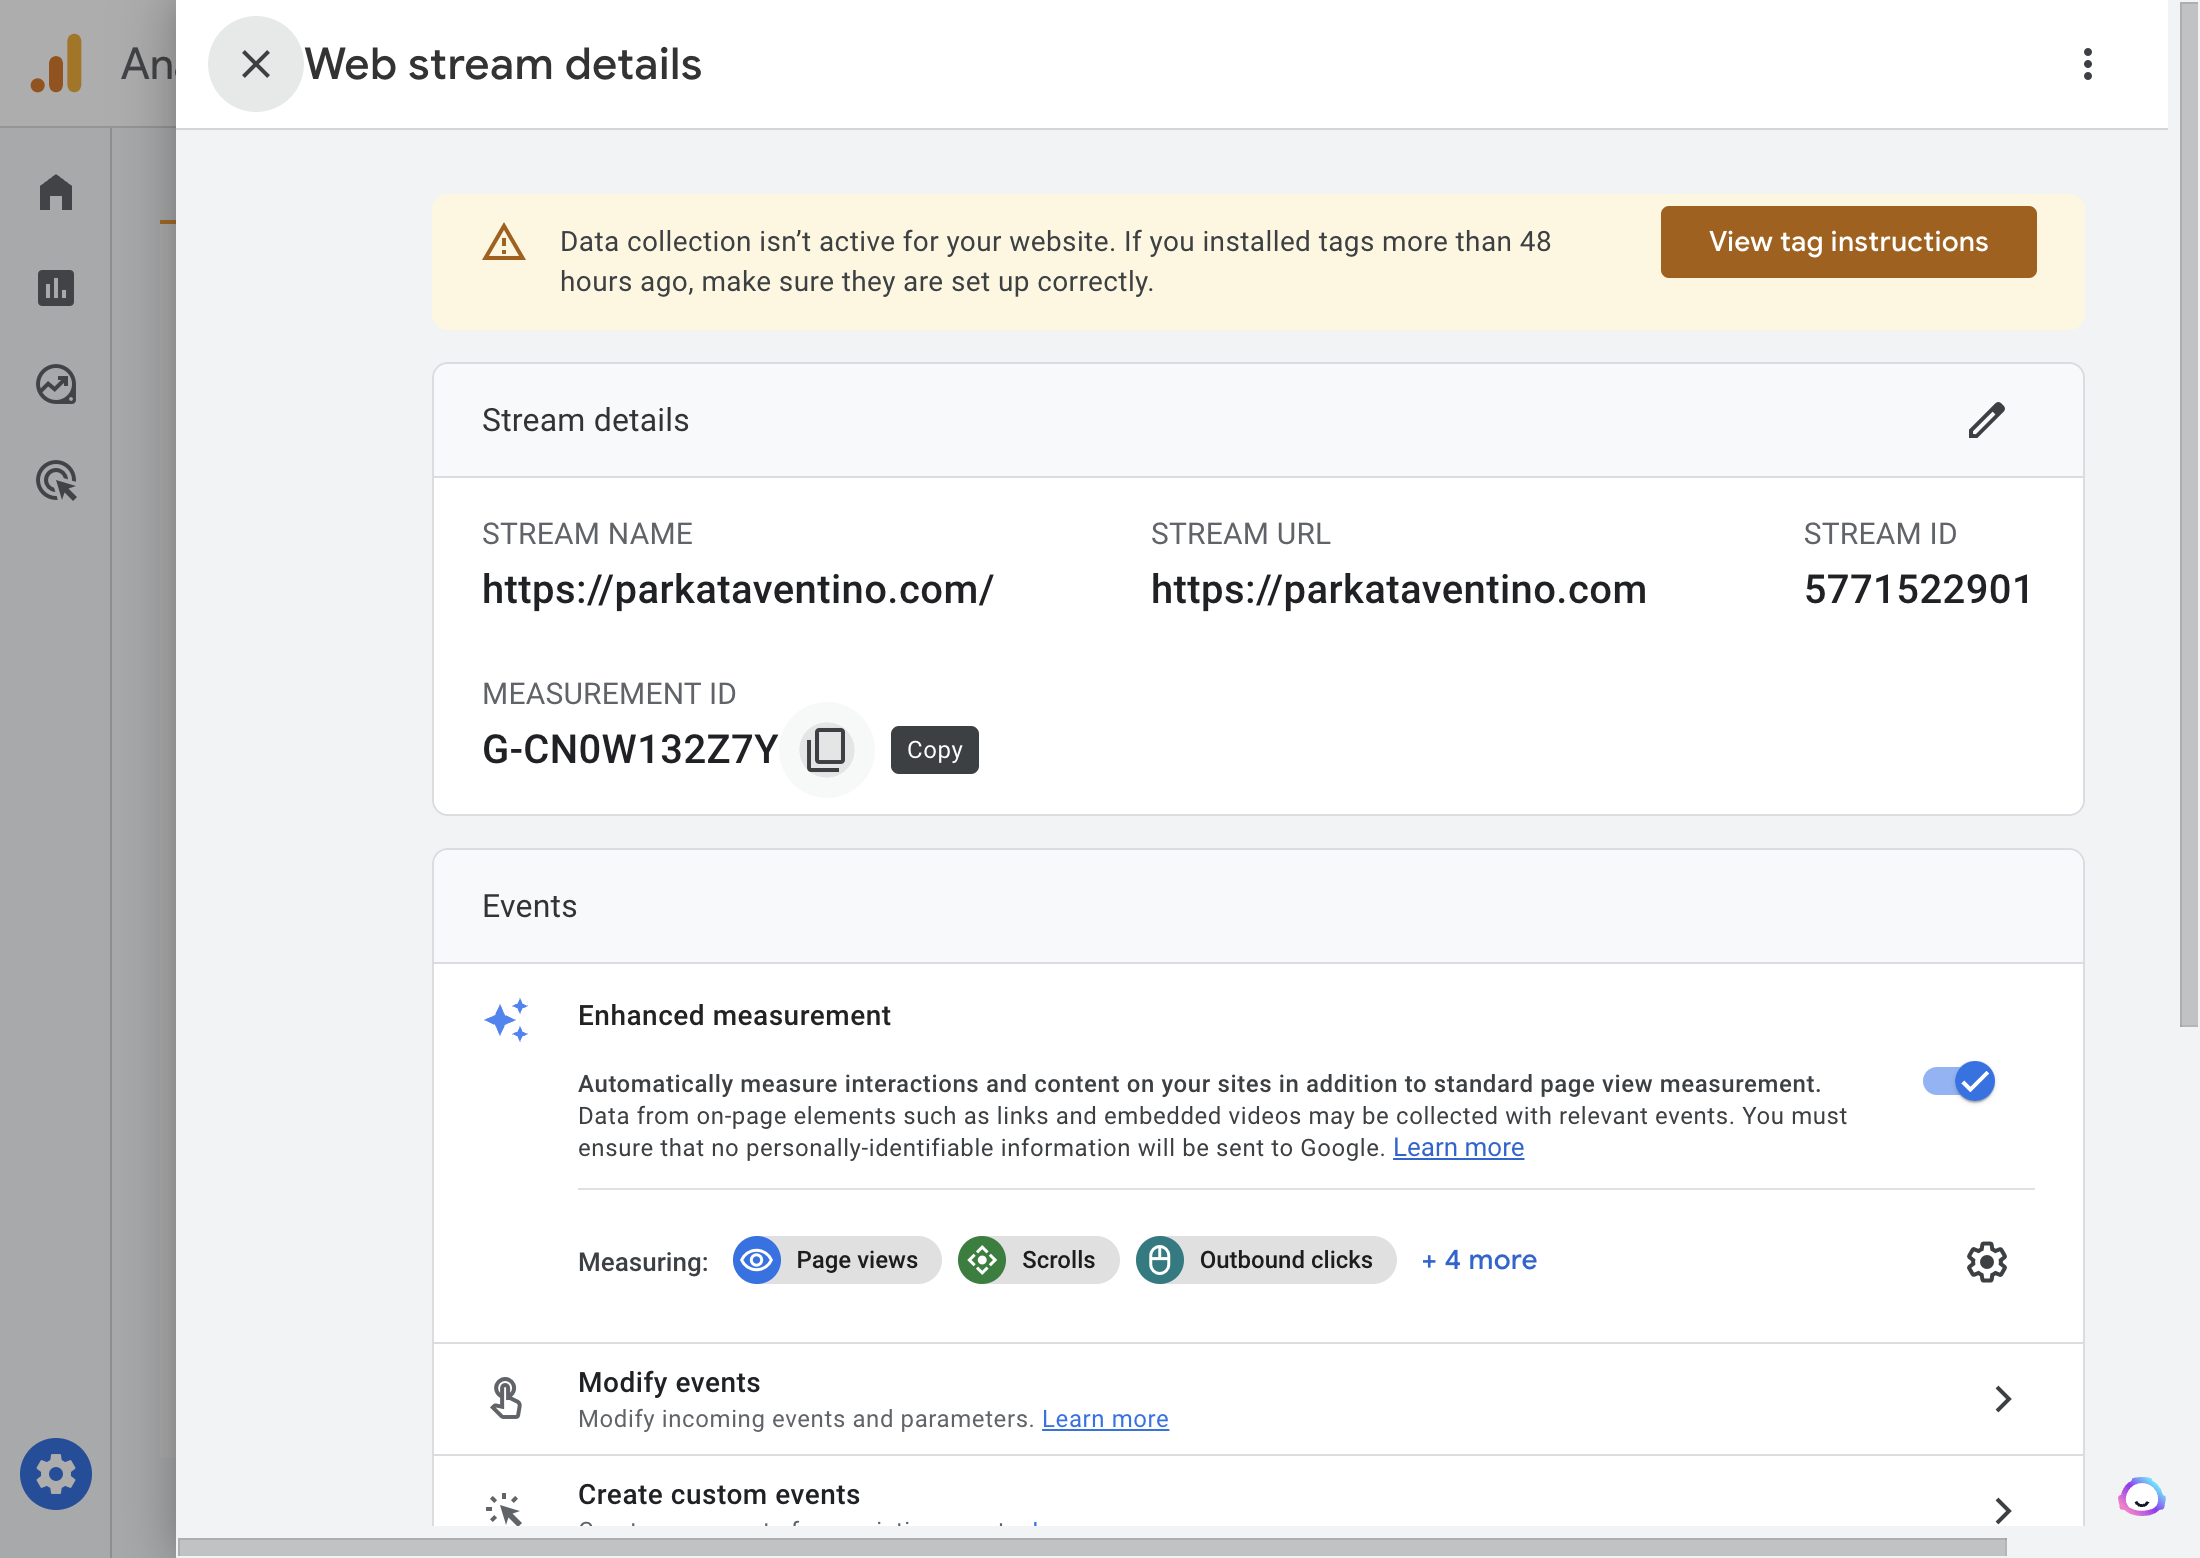Open Learn more link under Modify events
The height and width of the screenshot is (1558, 2200).
click(x=1105, y=1419)
